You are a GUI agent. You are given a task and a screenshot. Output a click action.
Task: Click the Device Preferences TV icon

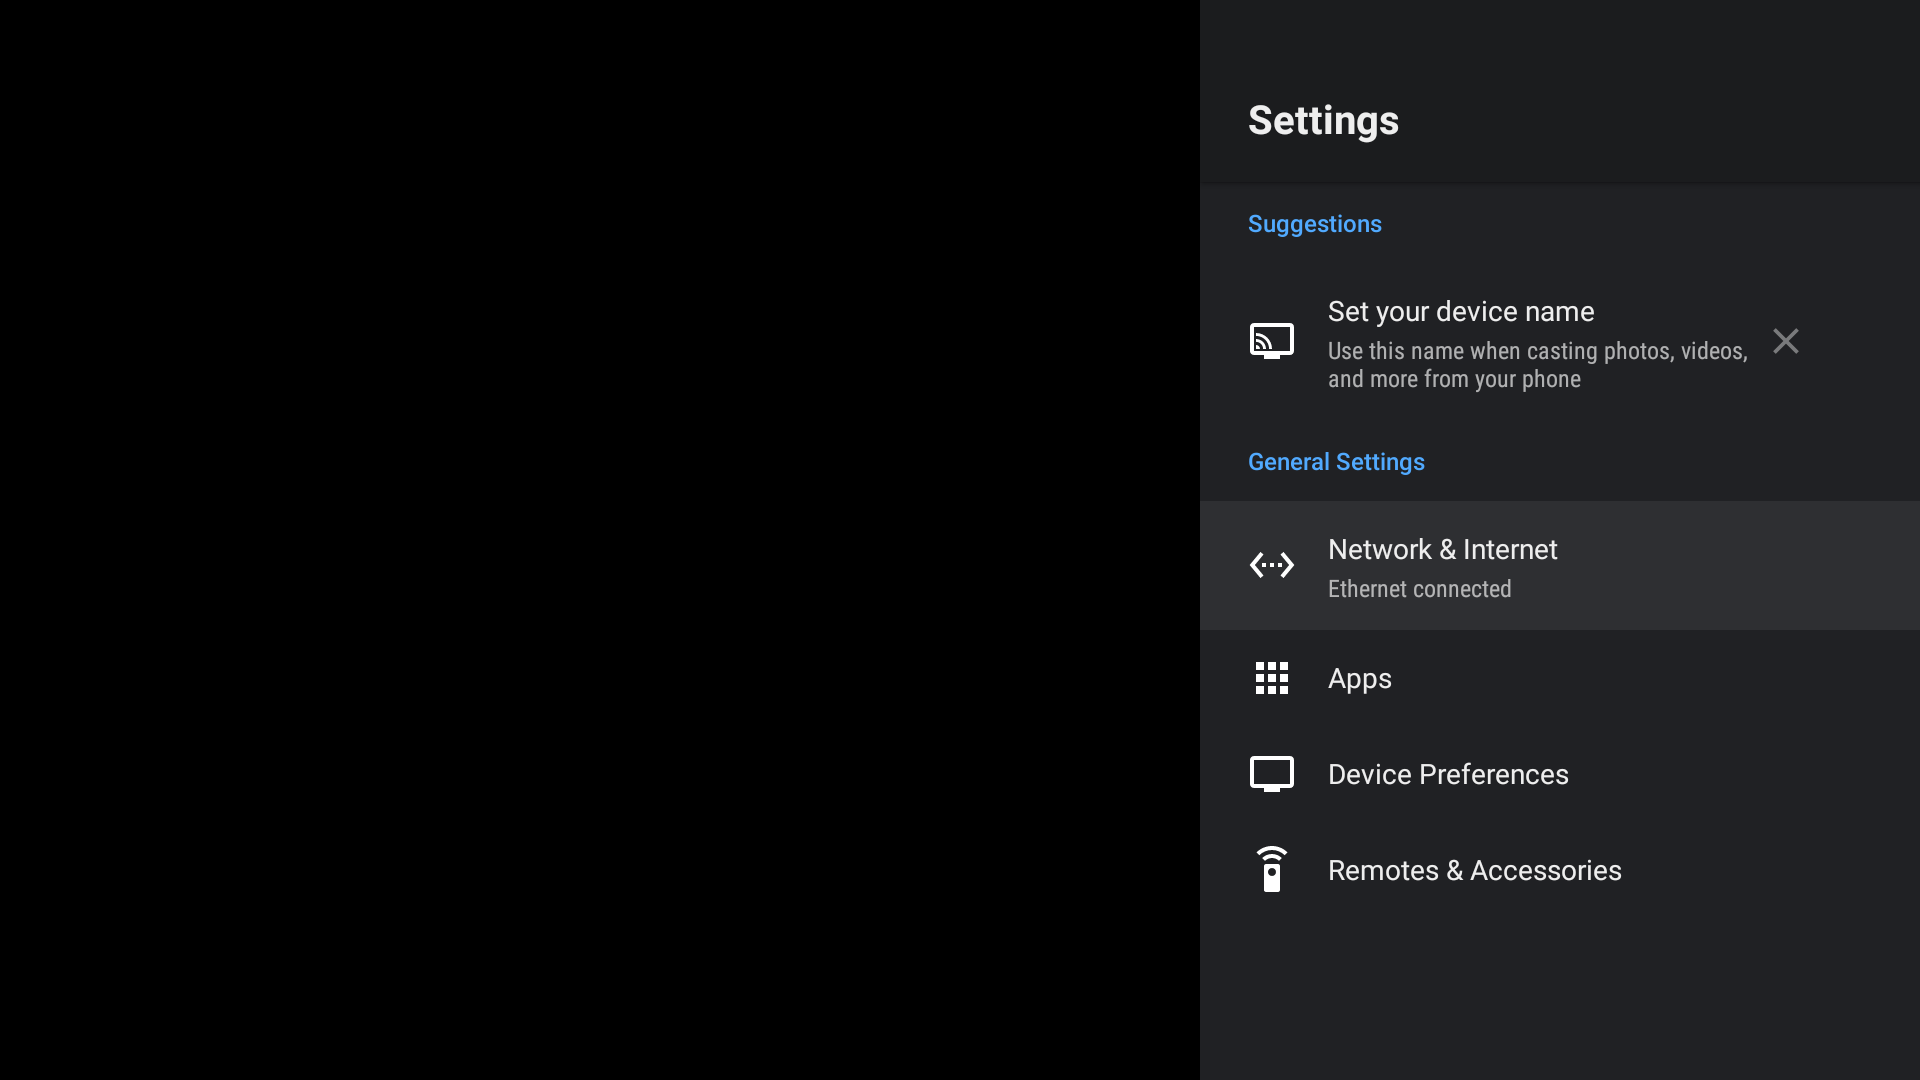pyautogui.click(x=1271, y=774)
